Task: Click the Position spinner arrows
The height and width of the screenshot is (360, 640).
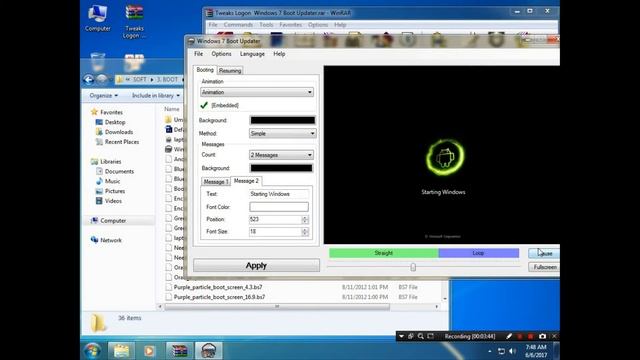Action: pyautogui.click(x=305, y=220)
